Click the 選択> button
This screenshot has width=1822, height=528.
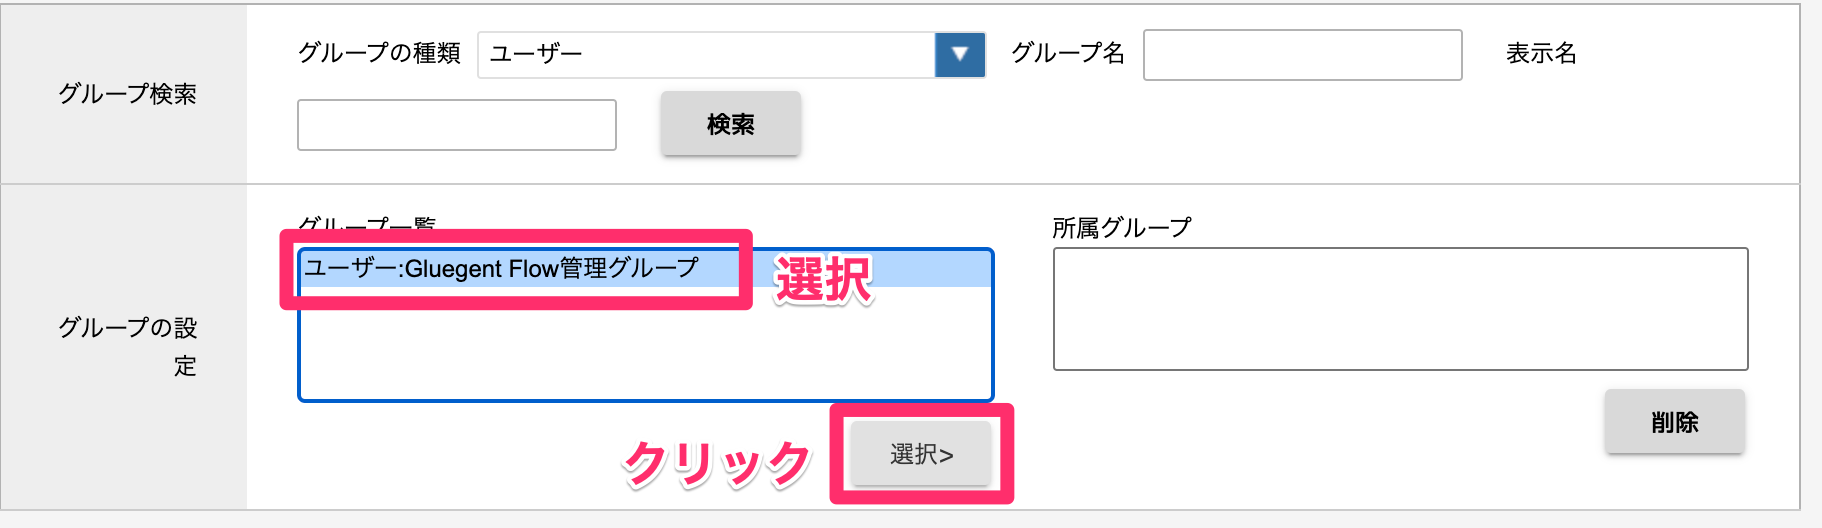[921, 455]
